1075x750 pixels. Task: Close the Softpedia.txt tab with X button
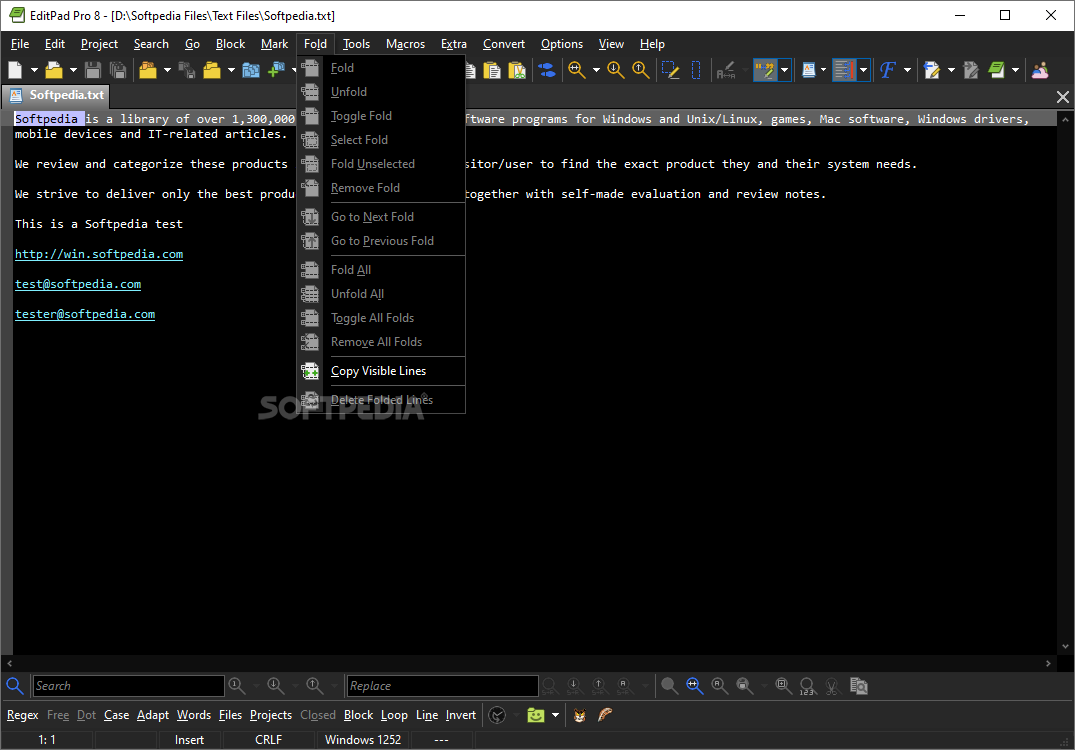[1063, 97]
